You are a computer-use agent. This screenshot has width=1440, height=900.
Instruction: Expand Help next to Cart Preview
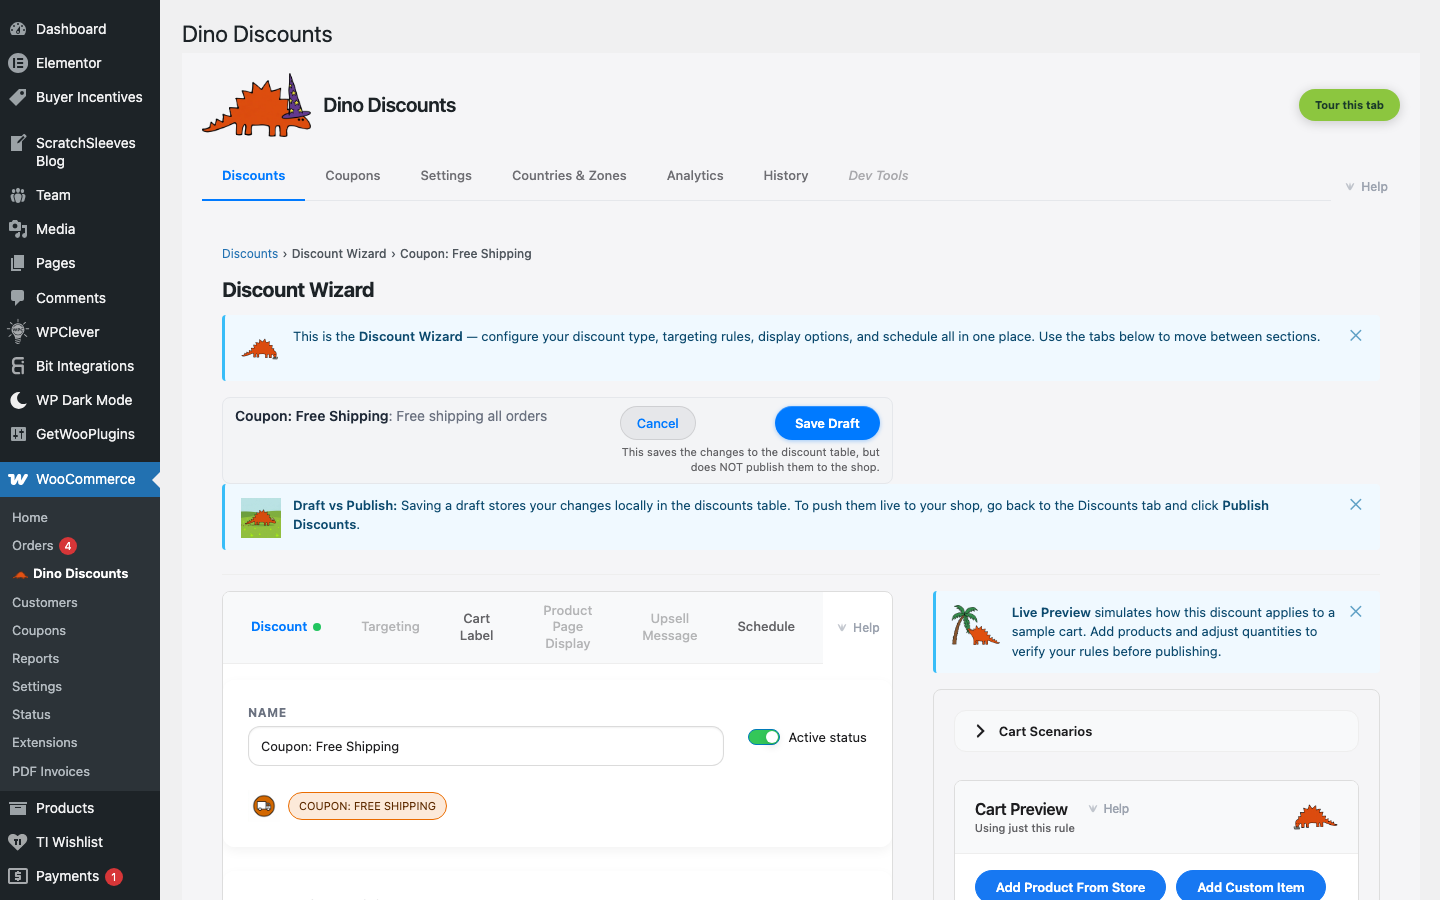1108,809
